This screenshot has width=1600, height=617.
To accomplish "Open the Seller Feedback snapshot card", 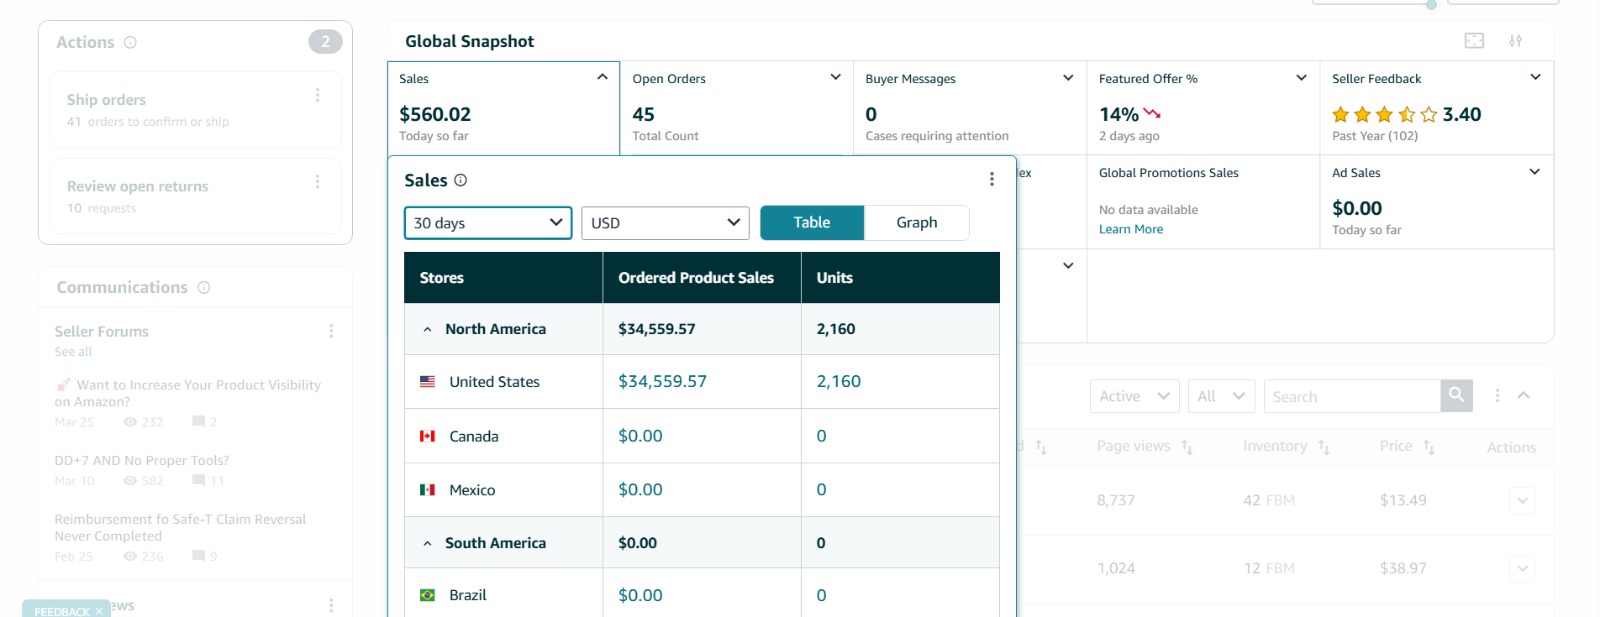I will [1436, 107].
